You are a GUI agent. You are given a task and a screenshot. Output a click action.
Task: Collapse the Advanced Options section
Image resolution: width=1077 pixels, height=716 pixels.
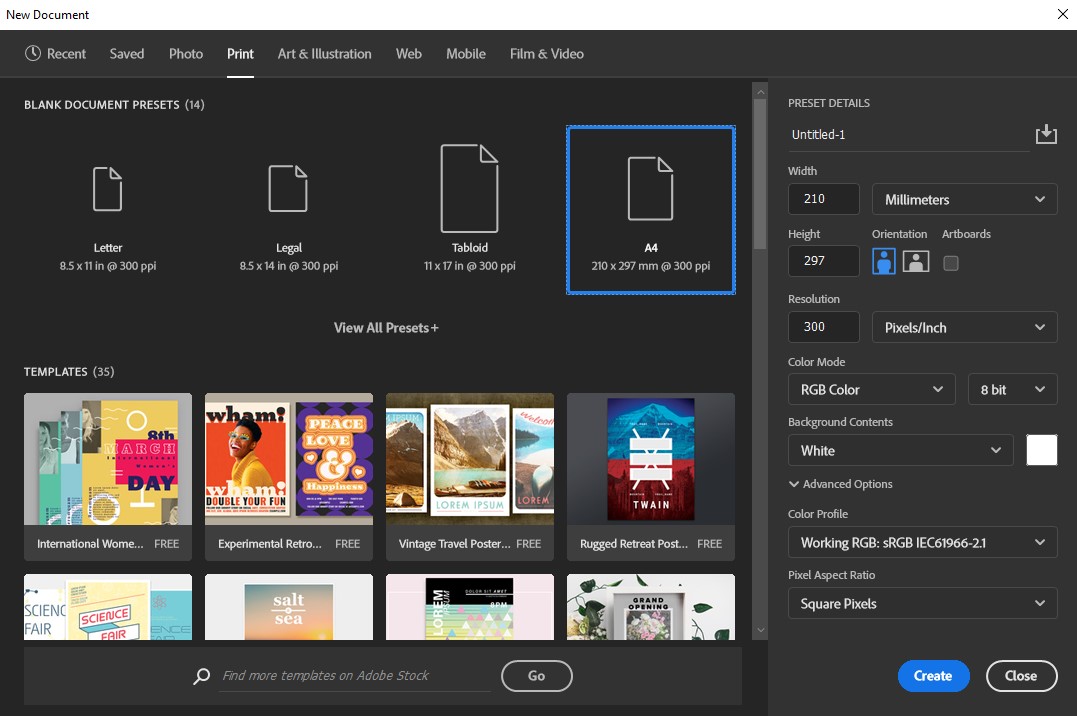[842, 484]
